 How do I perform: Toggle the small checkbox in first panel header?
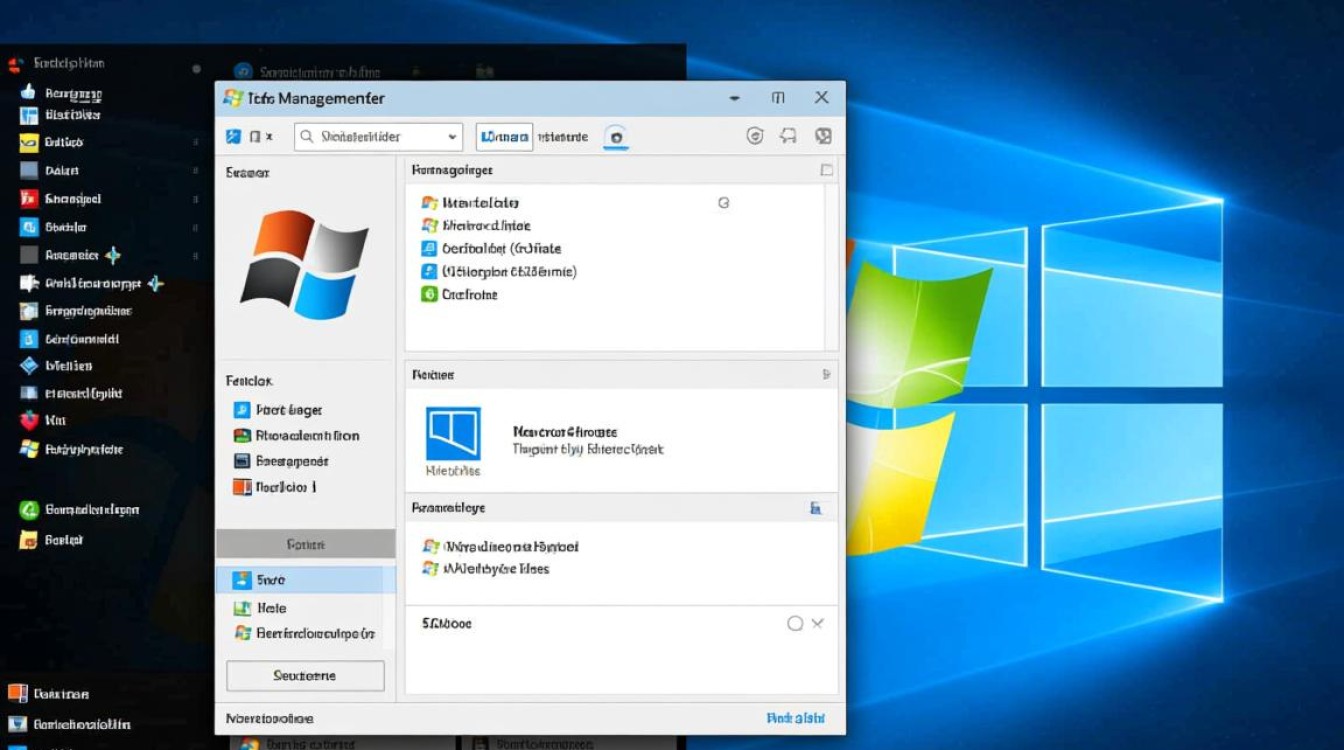click(x=826, y=170)
